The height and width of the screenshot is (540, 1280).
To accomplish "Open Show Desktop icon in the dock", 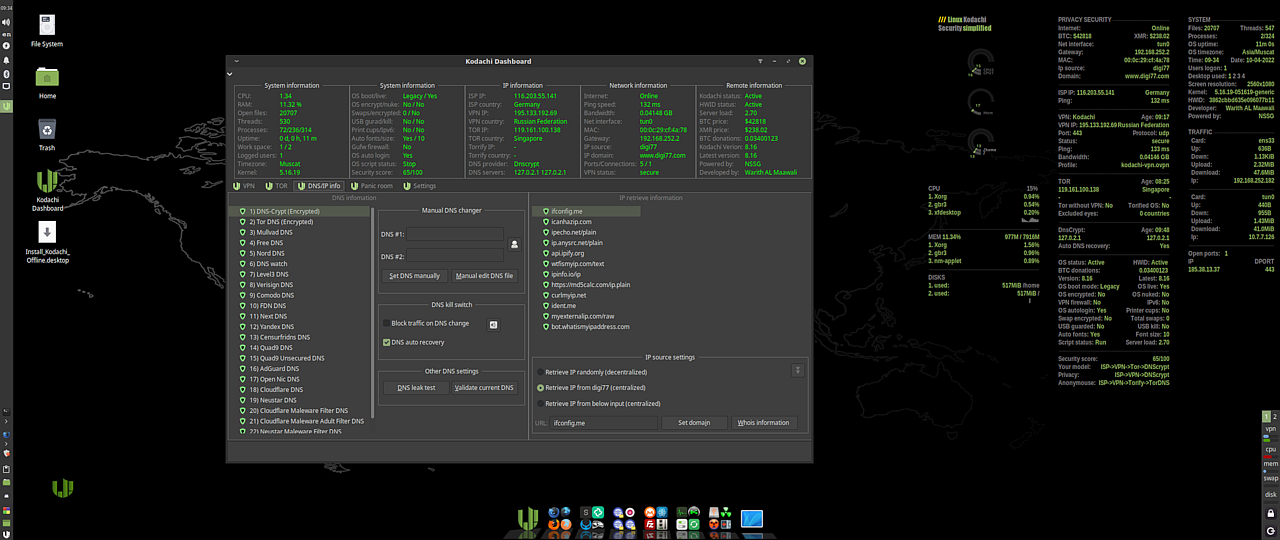I will pyautogui.click(x=752, y=519).
